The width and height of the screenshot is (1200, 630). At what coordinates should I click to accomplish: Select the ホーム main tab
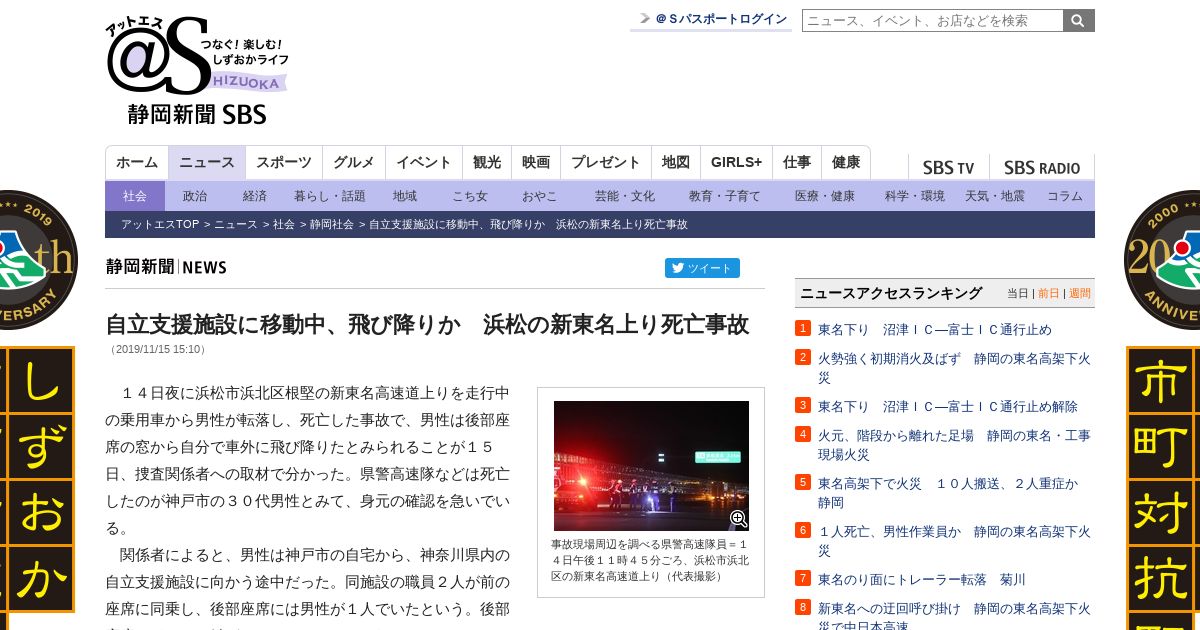137,162
